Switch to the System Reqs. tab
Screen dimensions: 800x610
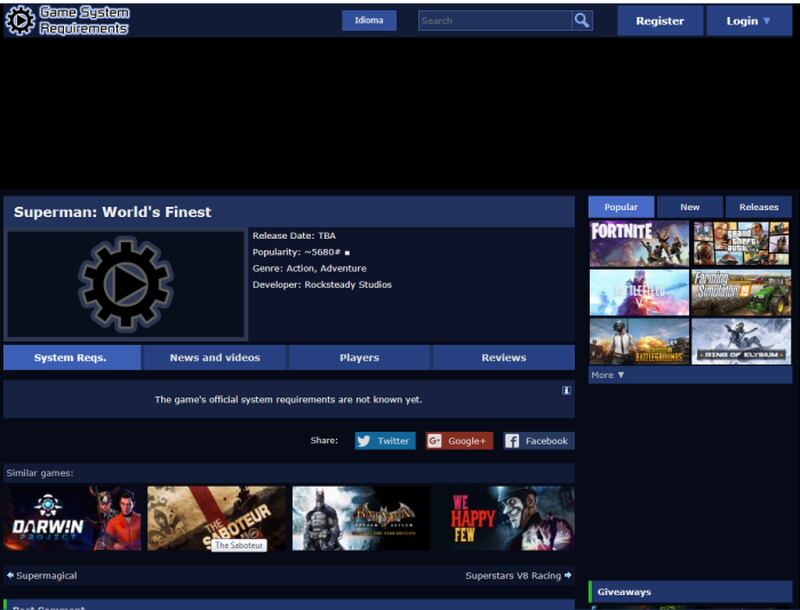pos(72,358)
